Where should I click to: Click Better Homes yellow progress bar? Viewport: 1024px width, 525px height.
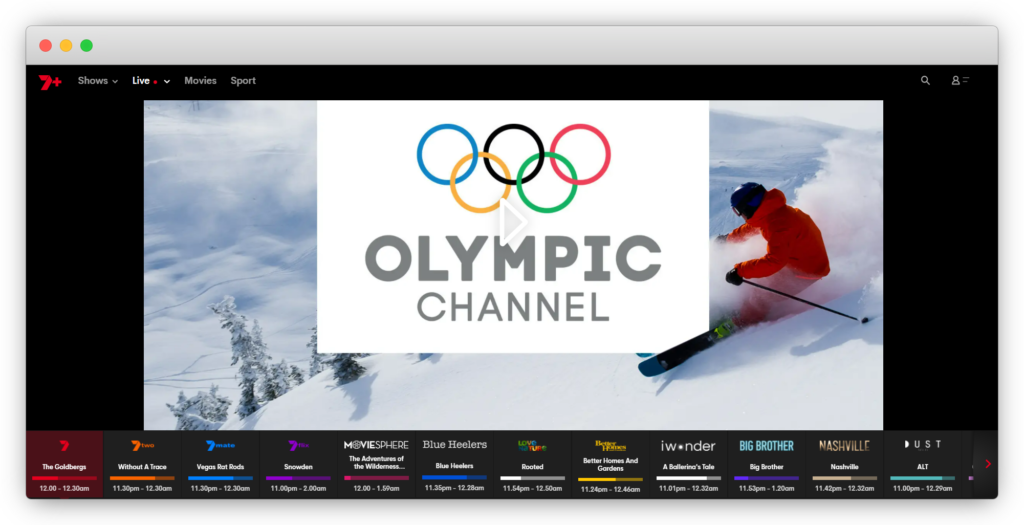[610, 479]
